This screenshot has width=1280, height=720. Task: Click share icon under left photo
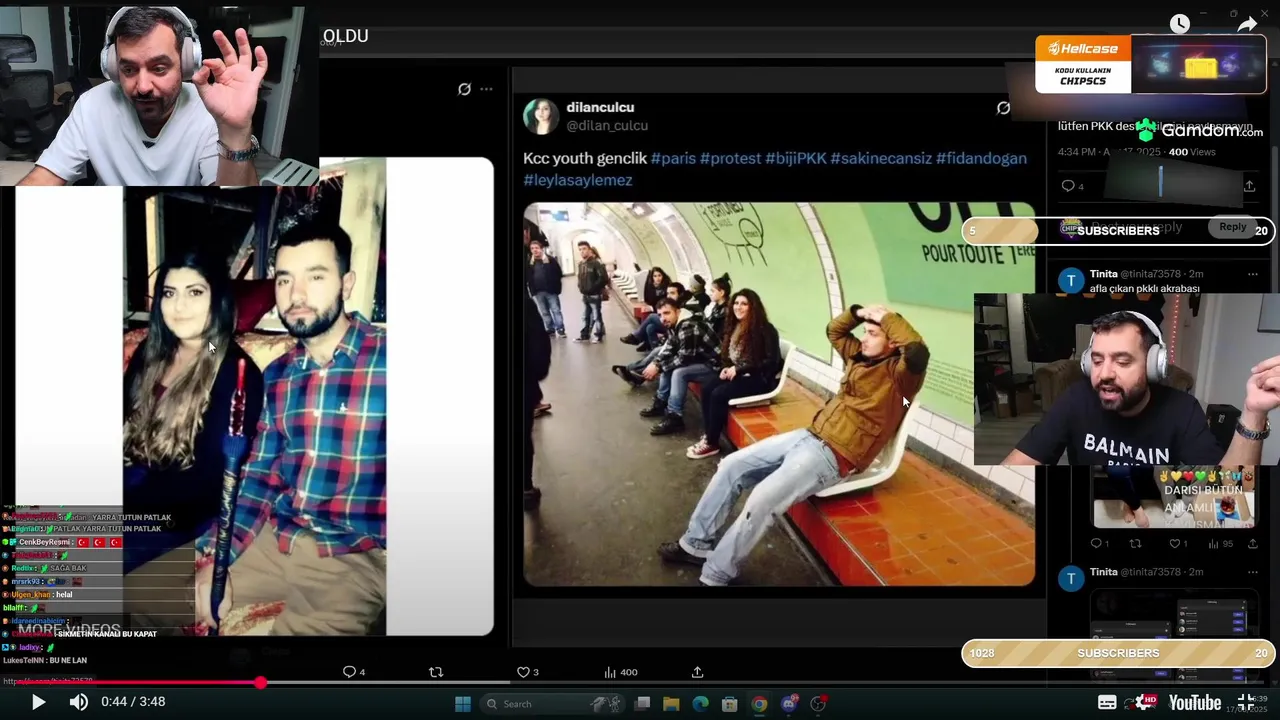pyautogui.click(x=698, y=672)
